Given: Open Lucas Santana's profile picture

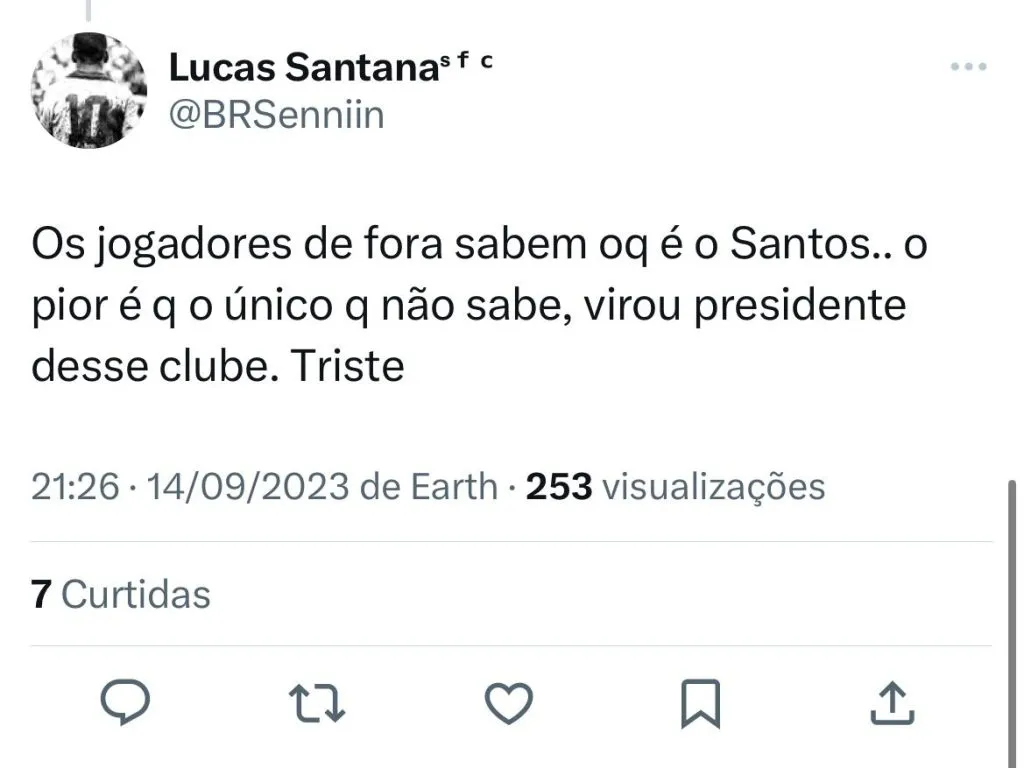Looking at the screenshot, I should pyautogui.click(x=89, y=90).
